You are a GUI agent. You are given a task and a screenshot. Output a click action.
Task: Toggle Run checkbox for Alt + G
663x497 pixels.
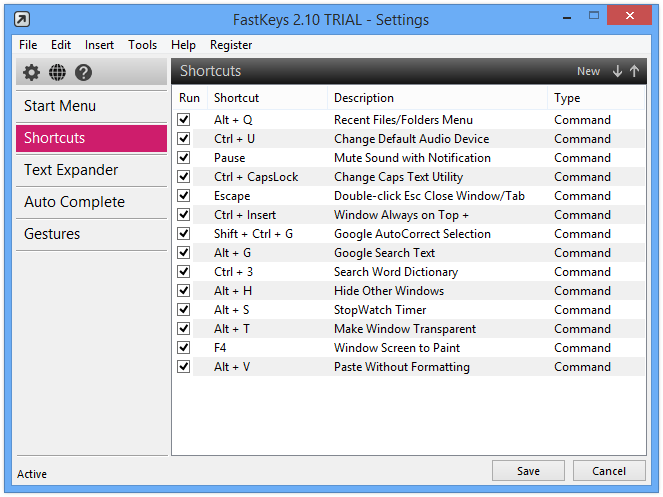pos(184,253)
